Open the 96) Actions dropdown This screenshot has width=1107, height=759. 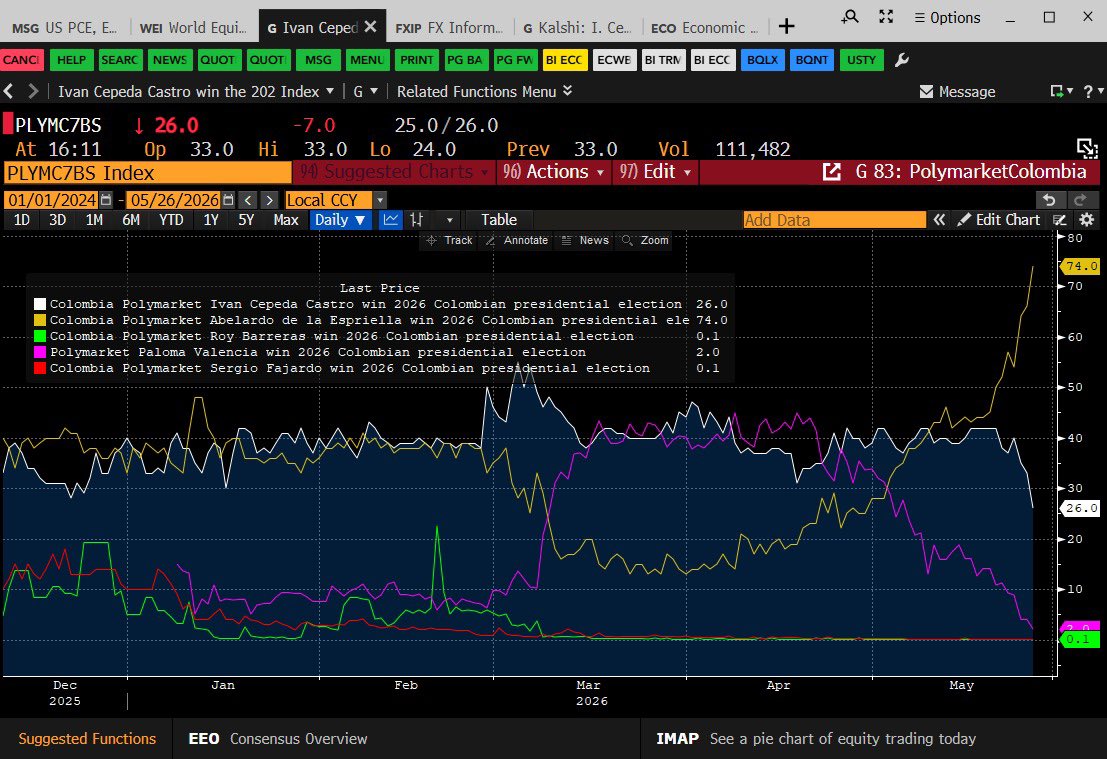554,172
